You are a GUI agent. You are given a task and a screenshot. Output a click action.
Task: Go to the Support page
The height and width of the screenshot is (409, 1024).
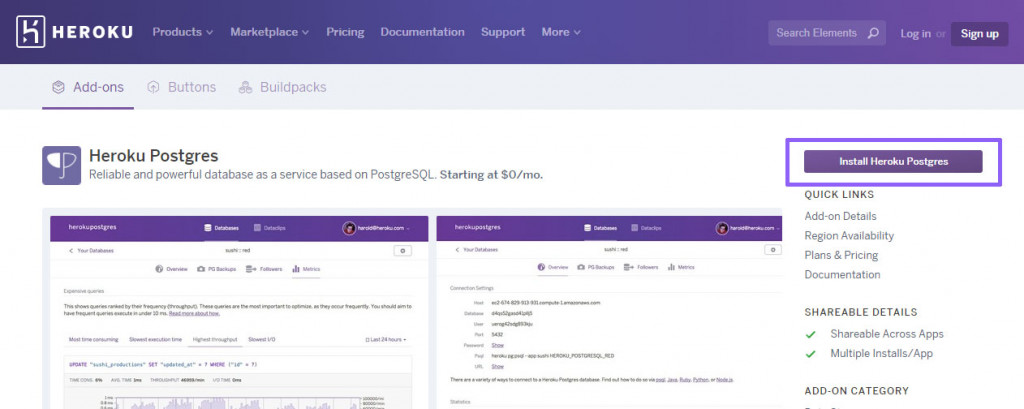click(503, 32)
